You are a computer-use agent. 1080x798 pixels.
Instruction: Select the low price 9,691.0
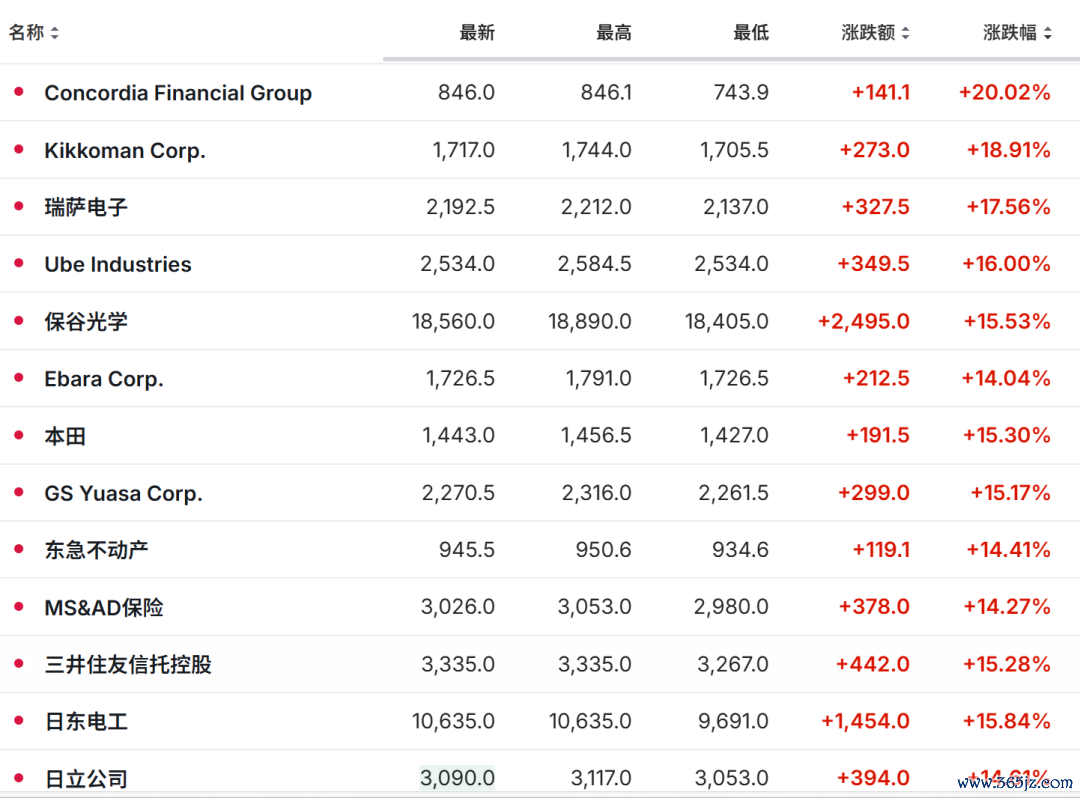click(733, 721)
